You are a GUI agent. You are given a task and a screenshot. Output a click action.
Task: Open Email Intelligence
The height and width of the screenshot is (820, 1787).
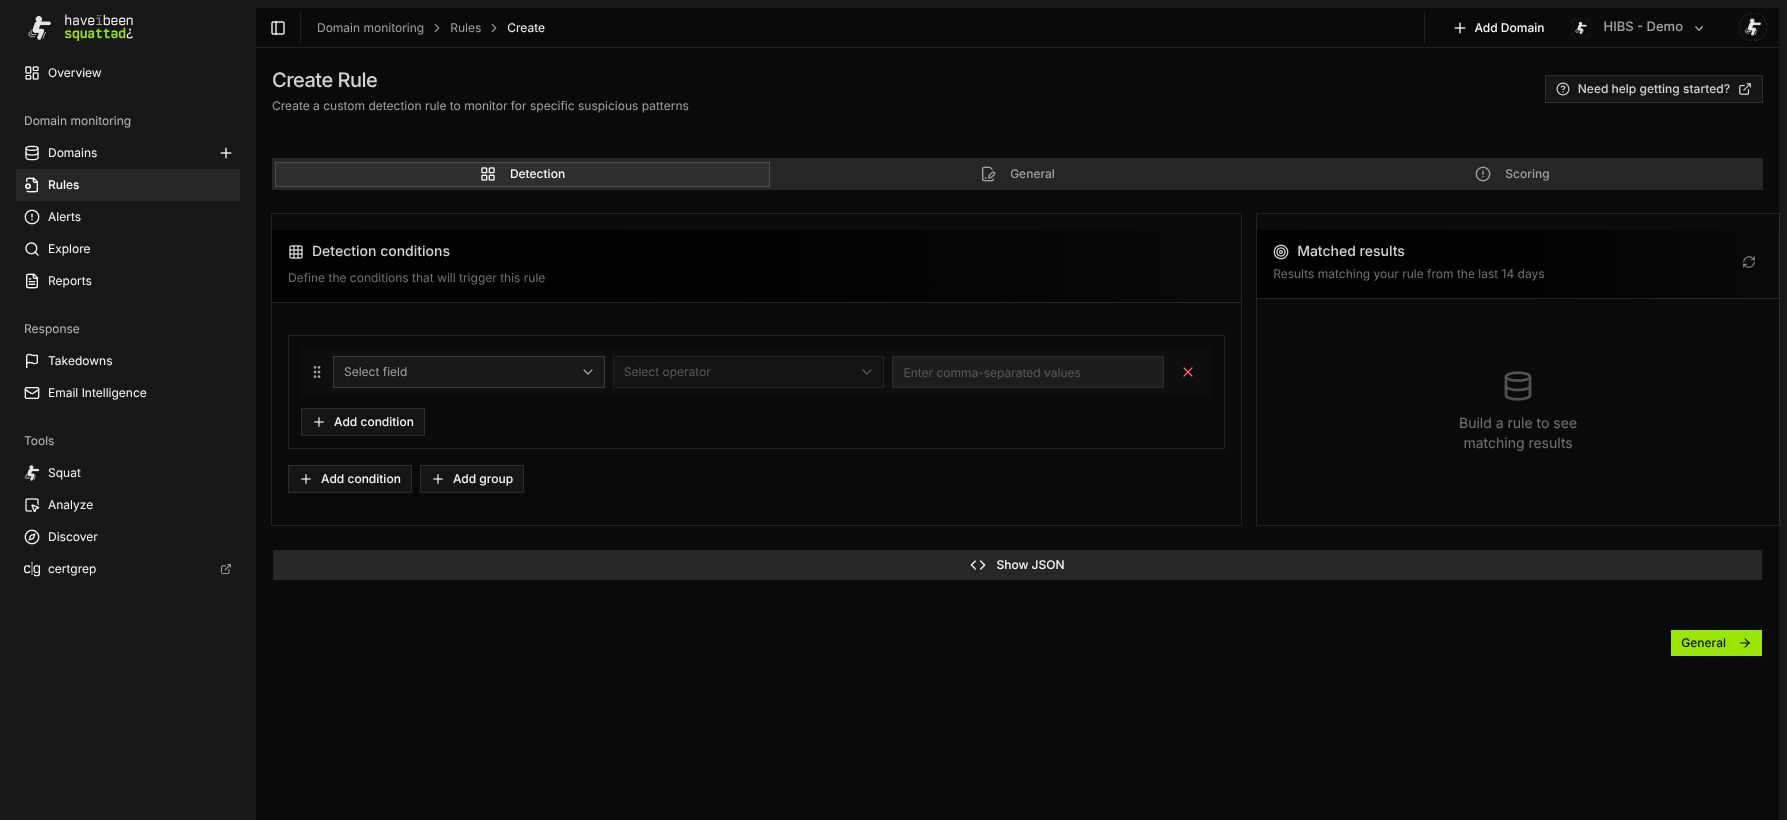pyautogui.click(x=128, y=393)
